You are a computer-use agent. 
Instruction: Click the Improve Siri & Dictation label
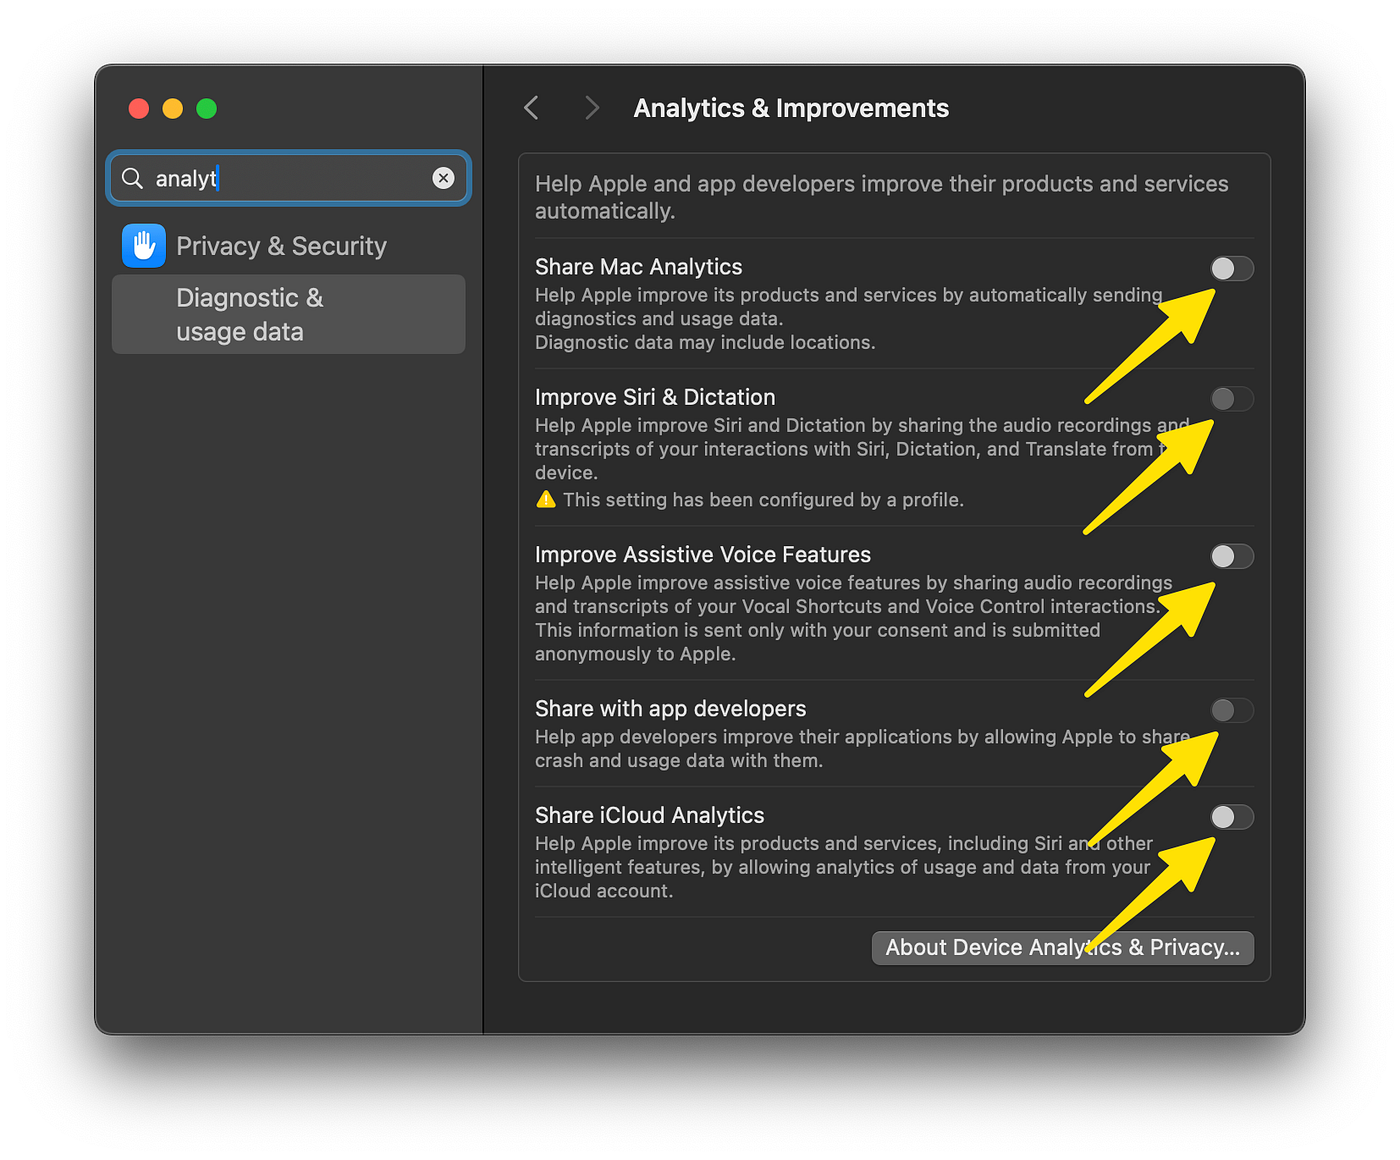pyautogui.click(x=655, y=397)
